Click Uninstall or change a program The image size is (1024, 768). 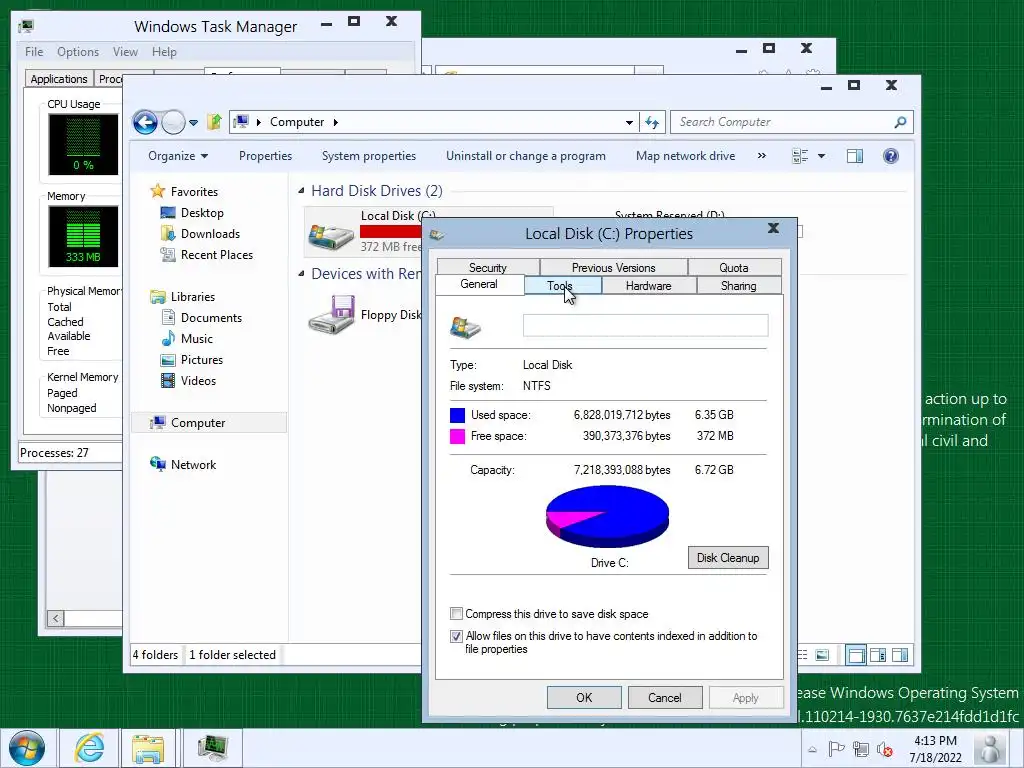(526, 156)
